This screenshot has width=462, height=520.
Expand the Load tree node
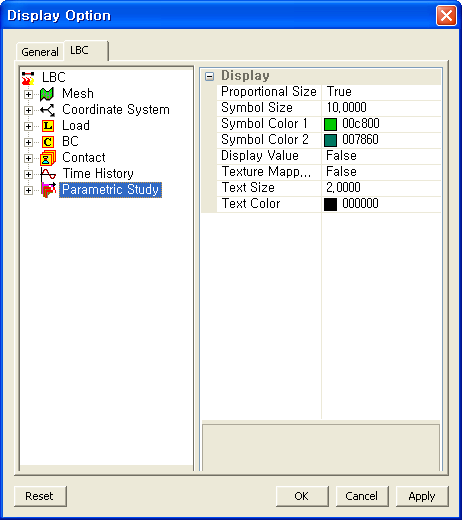pos(28,126)
